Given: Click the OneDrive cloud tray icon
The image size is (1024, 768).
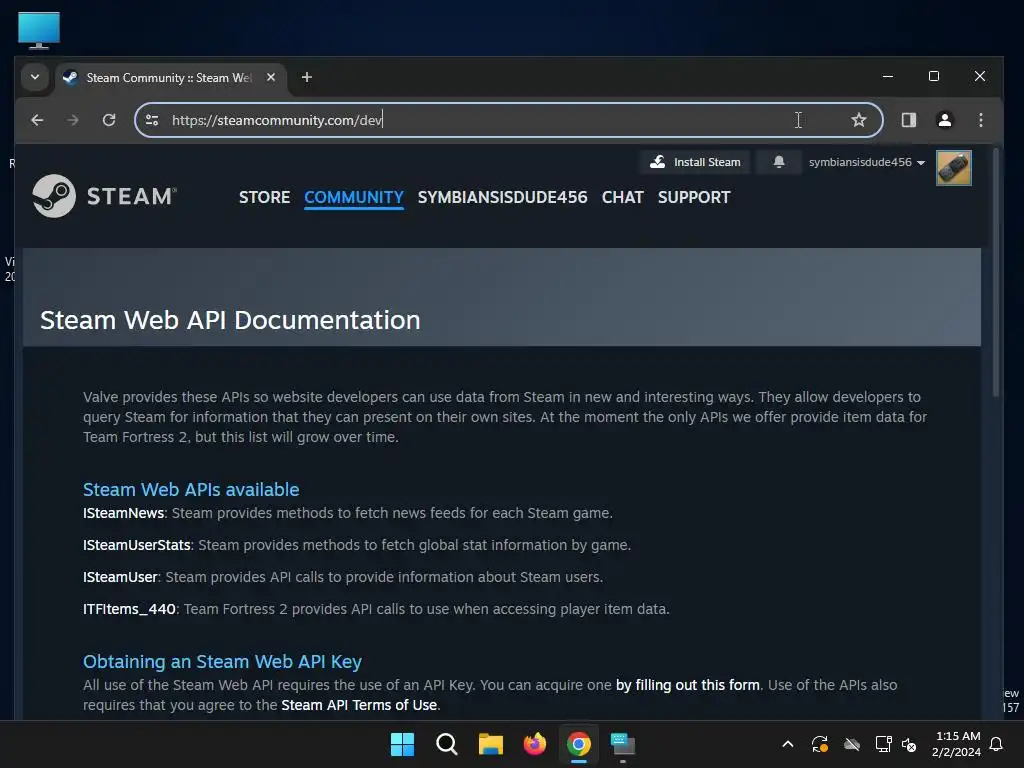Looking at the screenshot, I should click(x=852, y=744).
